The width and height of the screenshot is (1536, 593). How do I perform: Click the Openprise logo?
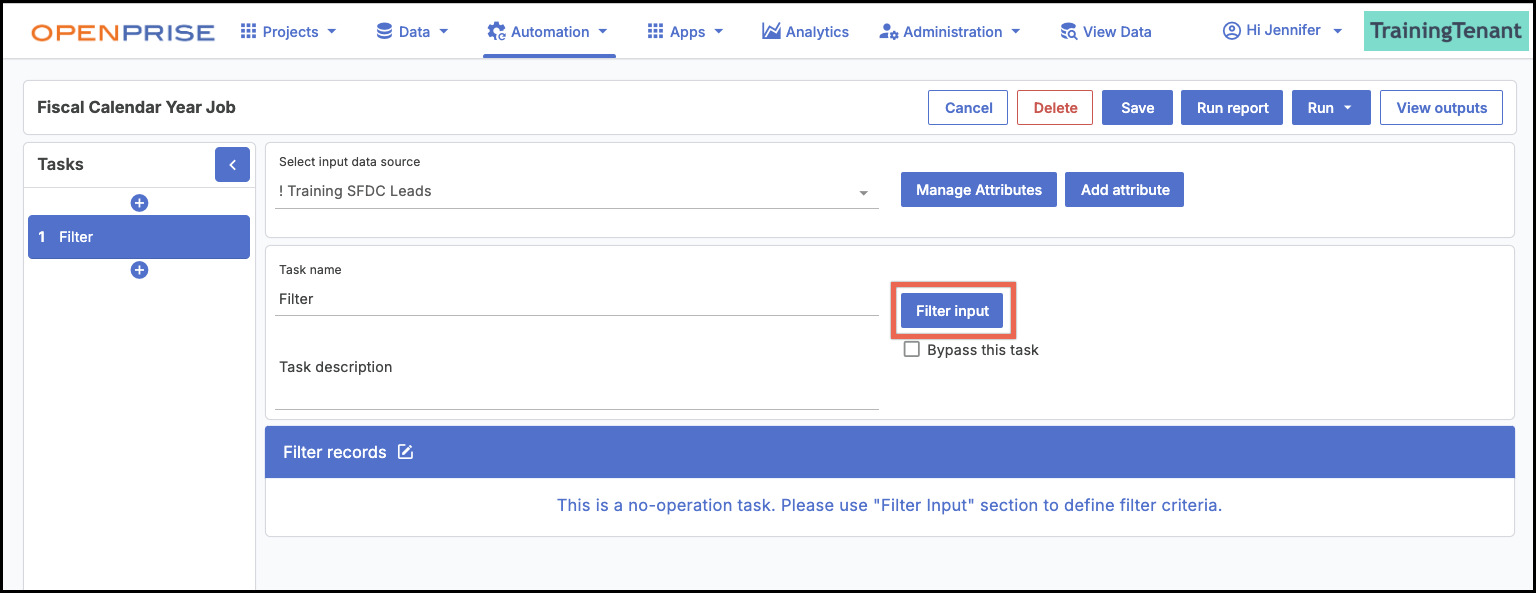[x=123, y=33]
